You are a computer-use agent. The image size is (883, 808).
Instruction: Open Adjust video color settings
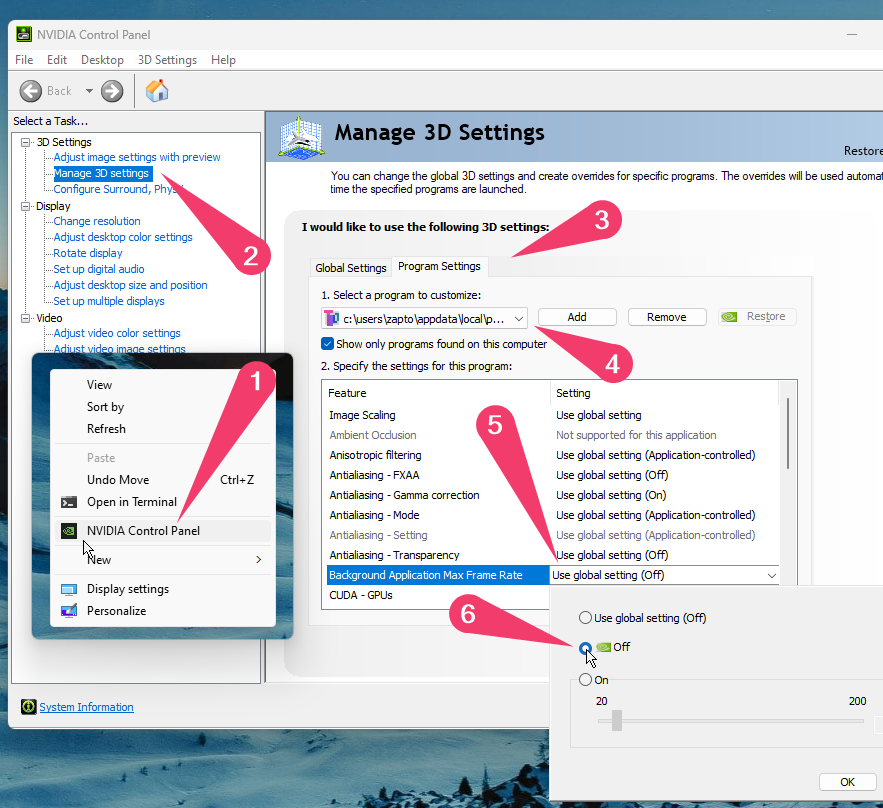pyautogui.click(x=117, y=333)
